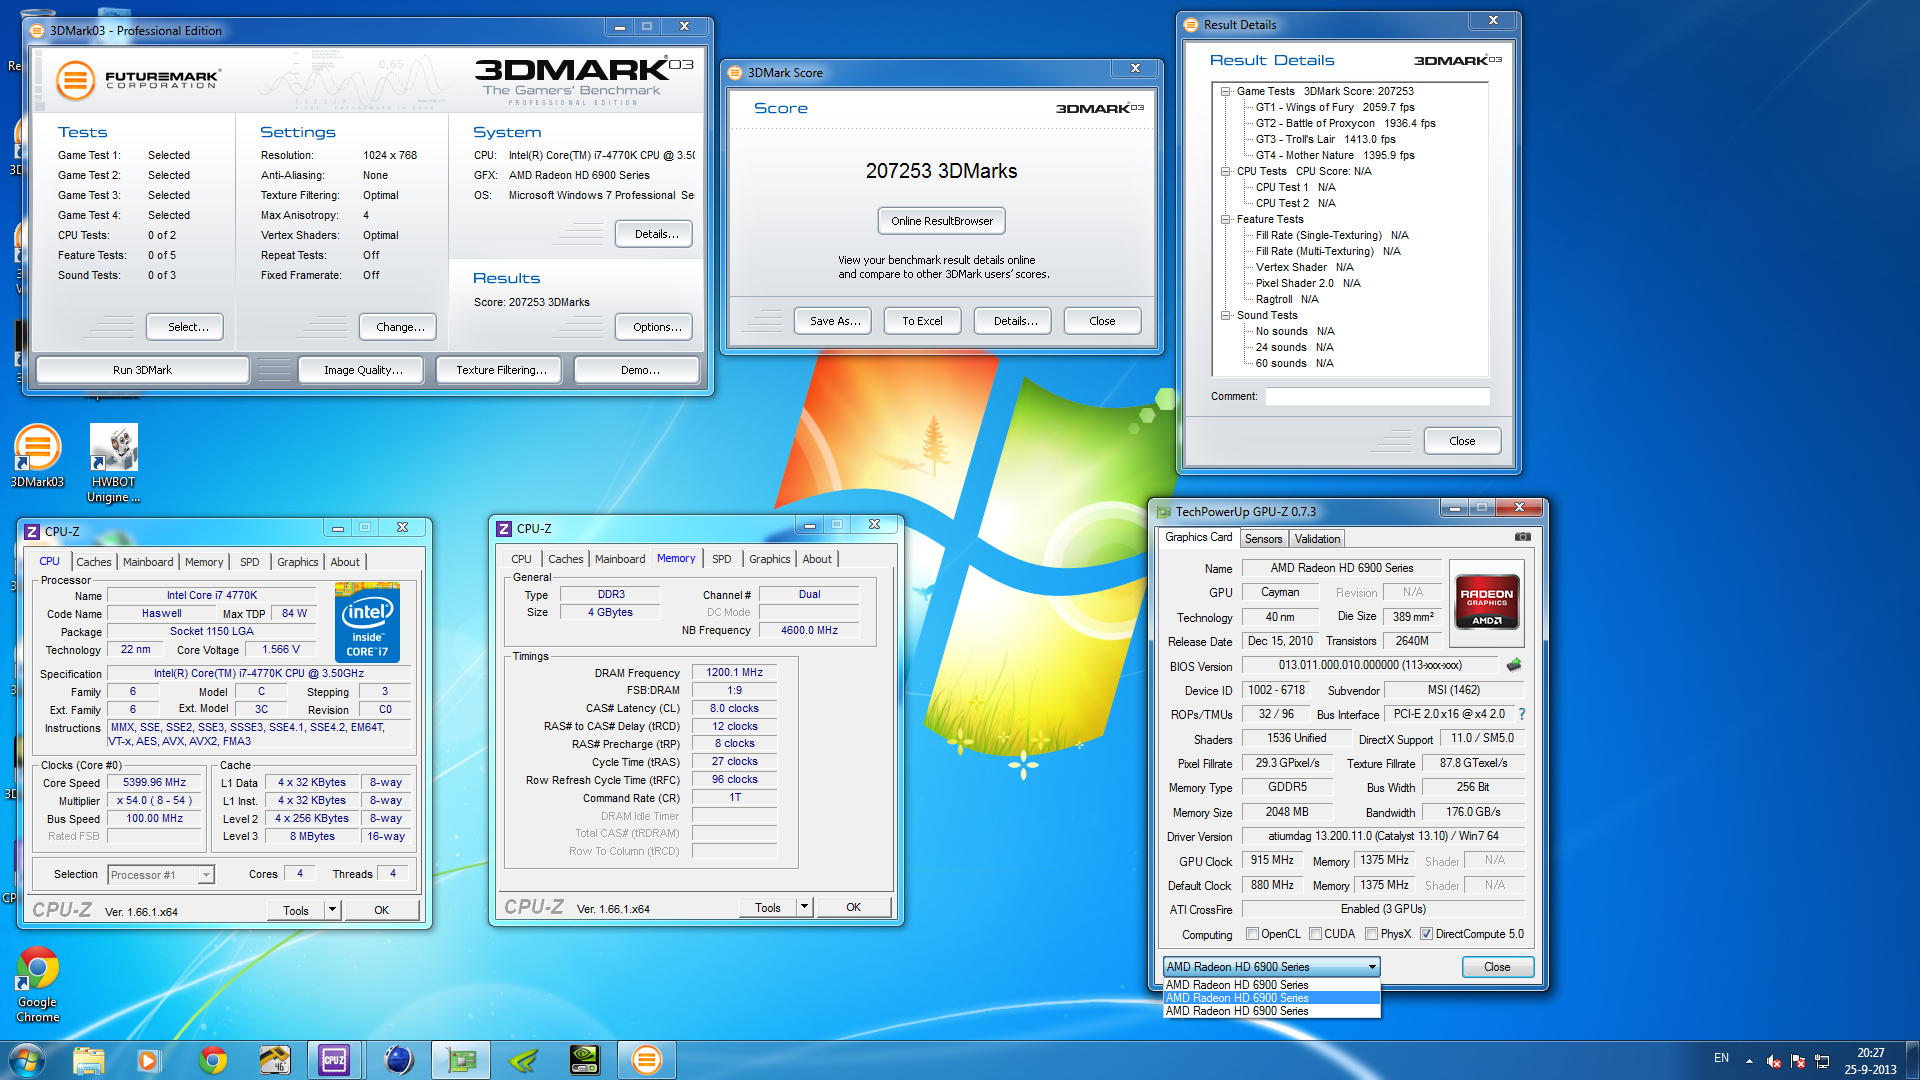Enable the PhysX checkbox in GPU-Z
1920x1080 pixels.
[x=1372, y=934]
